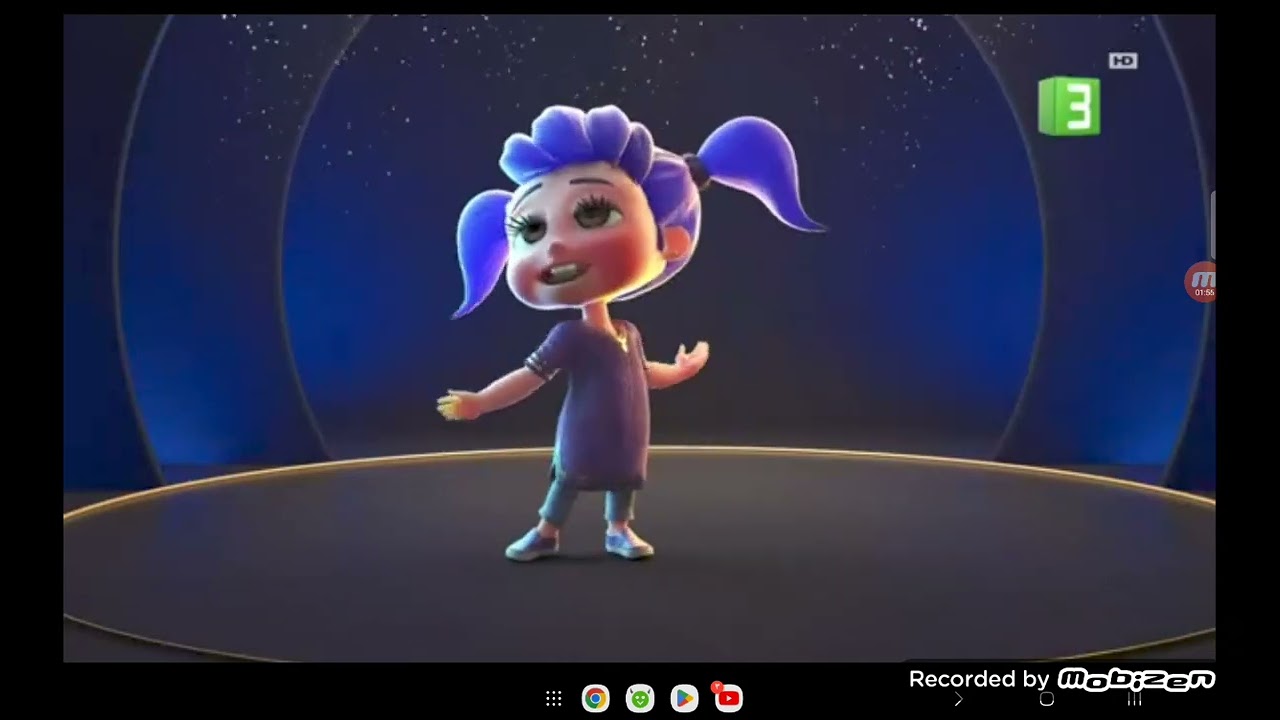This screenshot has height=720, width=1280.
Task: Tap the Android home navigation button
Action: 1047,700
